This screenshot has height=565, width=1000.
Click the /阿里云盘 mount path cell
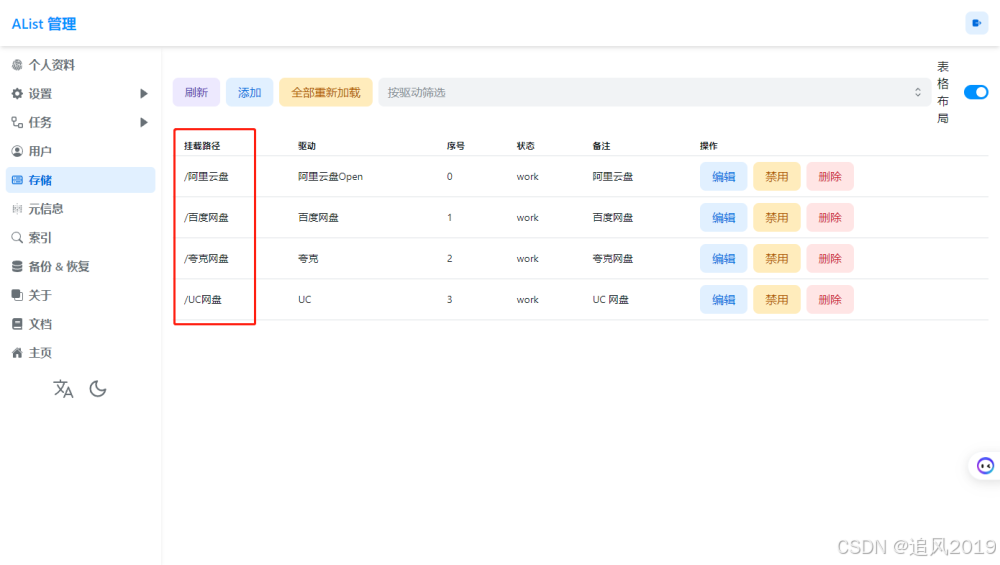pos(206,177)
